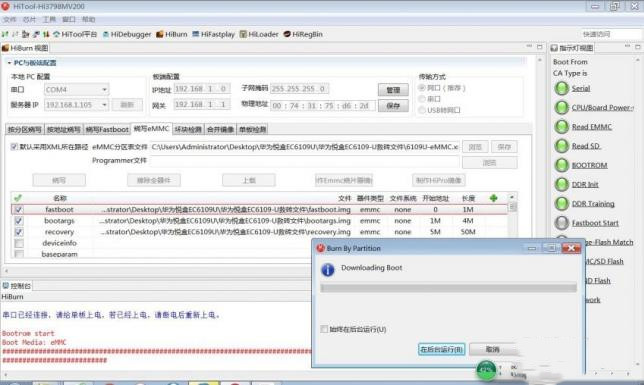Check the deviceinfo partition checkbox
This screenshot has width=644, height=385.
coord(18,243)
